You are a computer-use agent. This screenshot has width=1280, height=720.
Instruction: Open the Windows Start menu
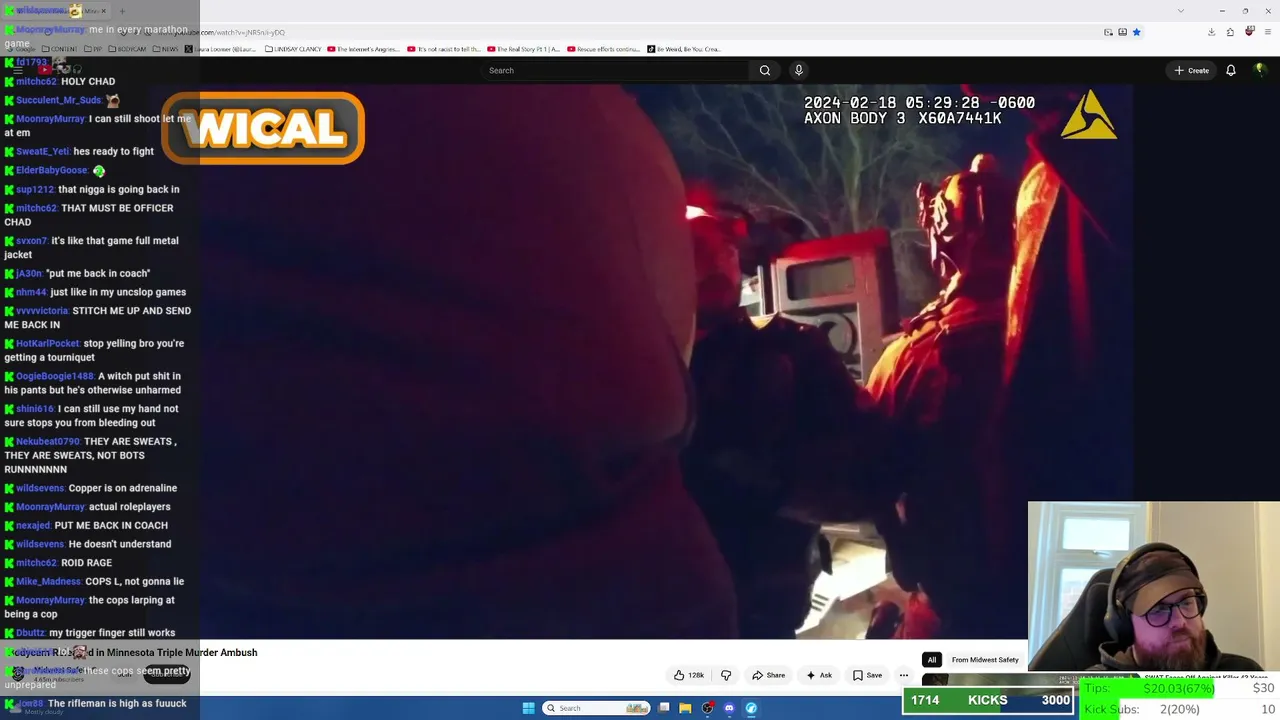coord(528,708)
